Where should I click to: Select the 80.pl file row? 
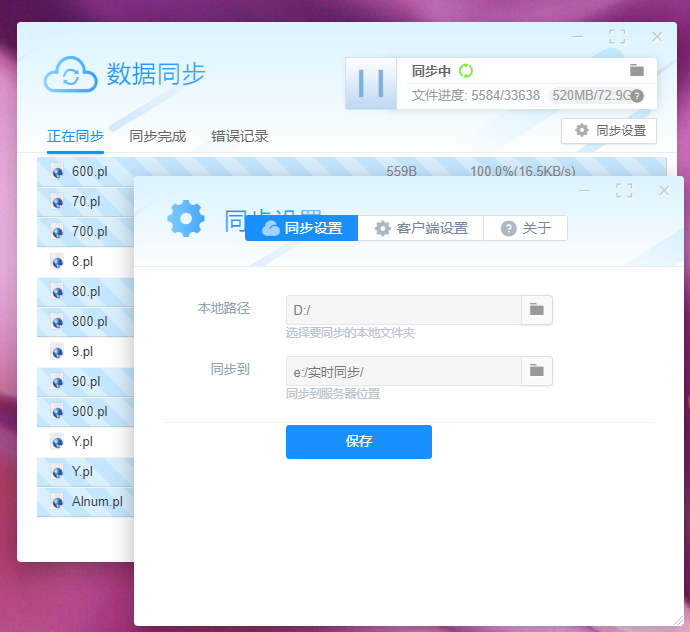(x=85, y=291)
